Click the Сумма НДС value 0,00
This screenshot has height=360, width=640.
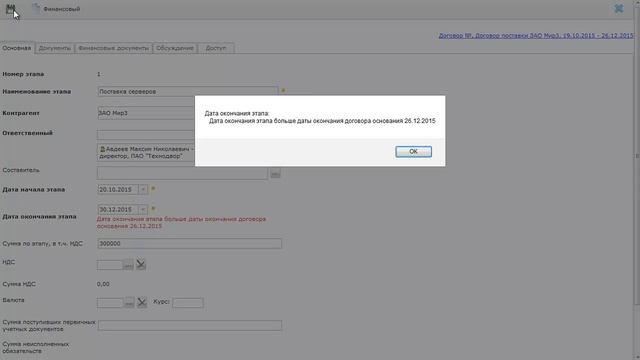click(x=103, y=284)
